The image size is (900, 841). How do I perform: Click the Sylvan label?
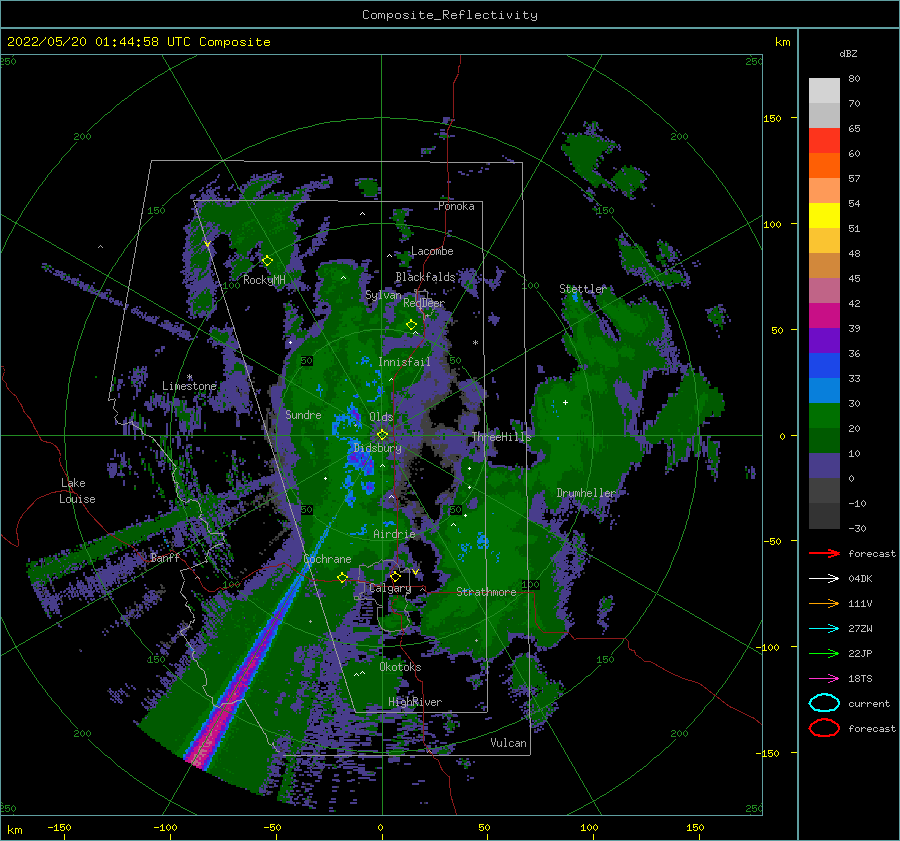tap(383, 295)
